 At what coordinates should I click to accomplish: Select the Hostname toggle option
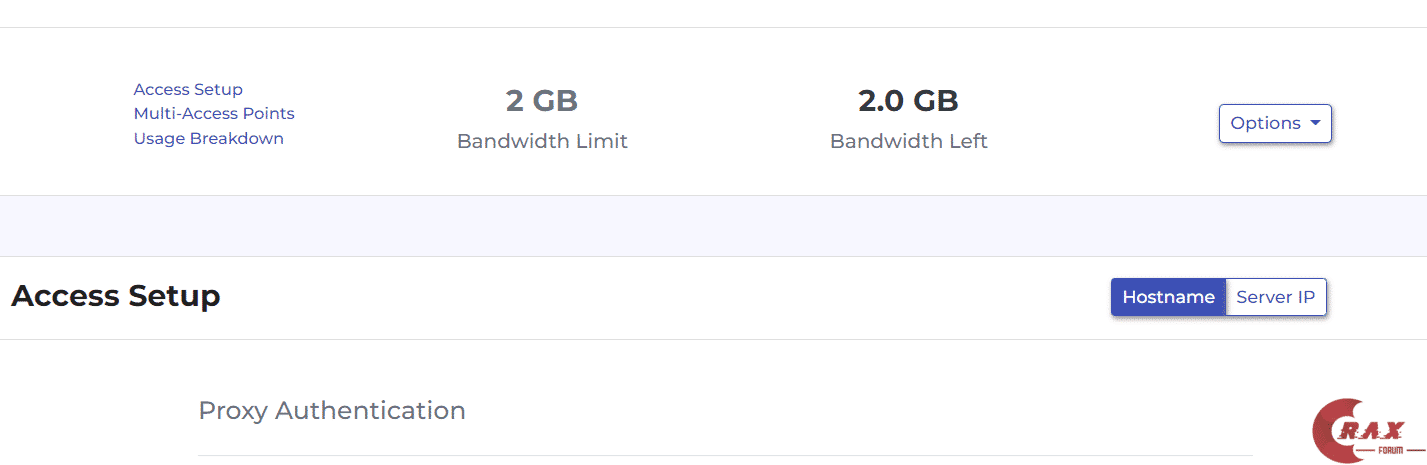click(x=1168, y=297)
